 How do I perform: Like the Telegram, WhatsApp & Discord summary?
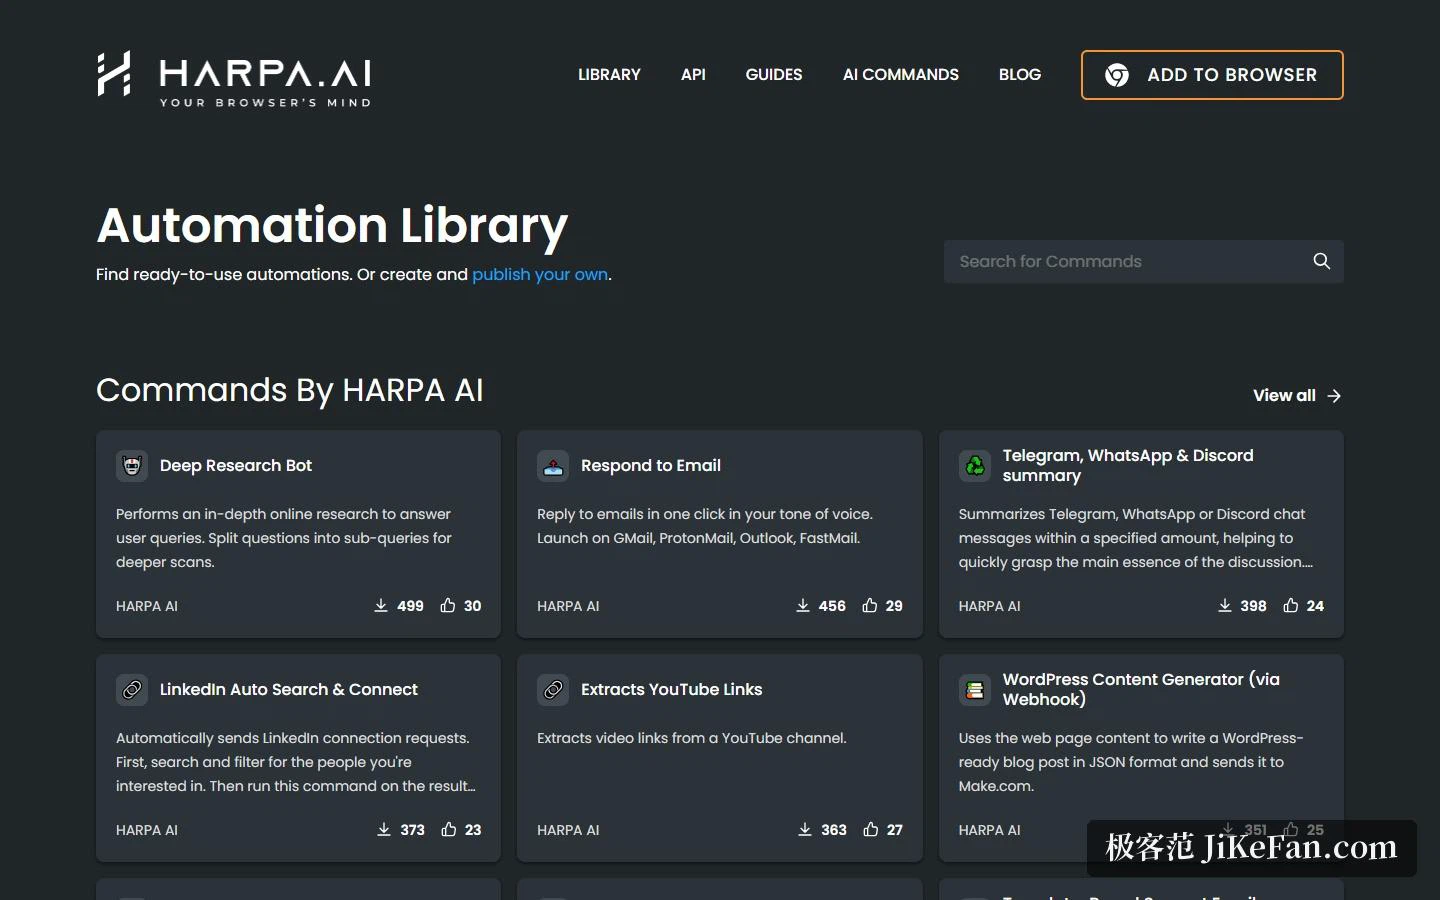pos(1291,606)
